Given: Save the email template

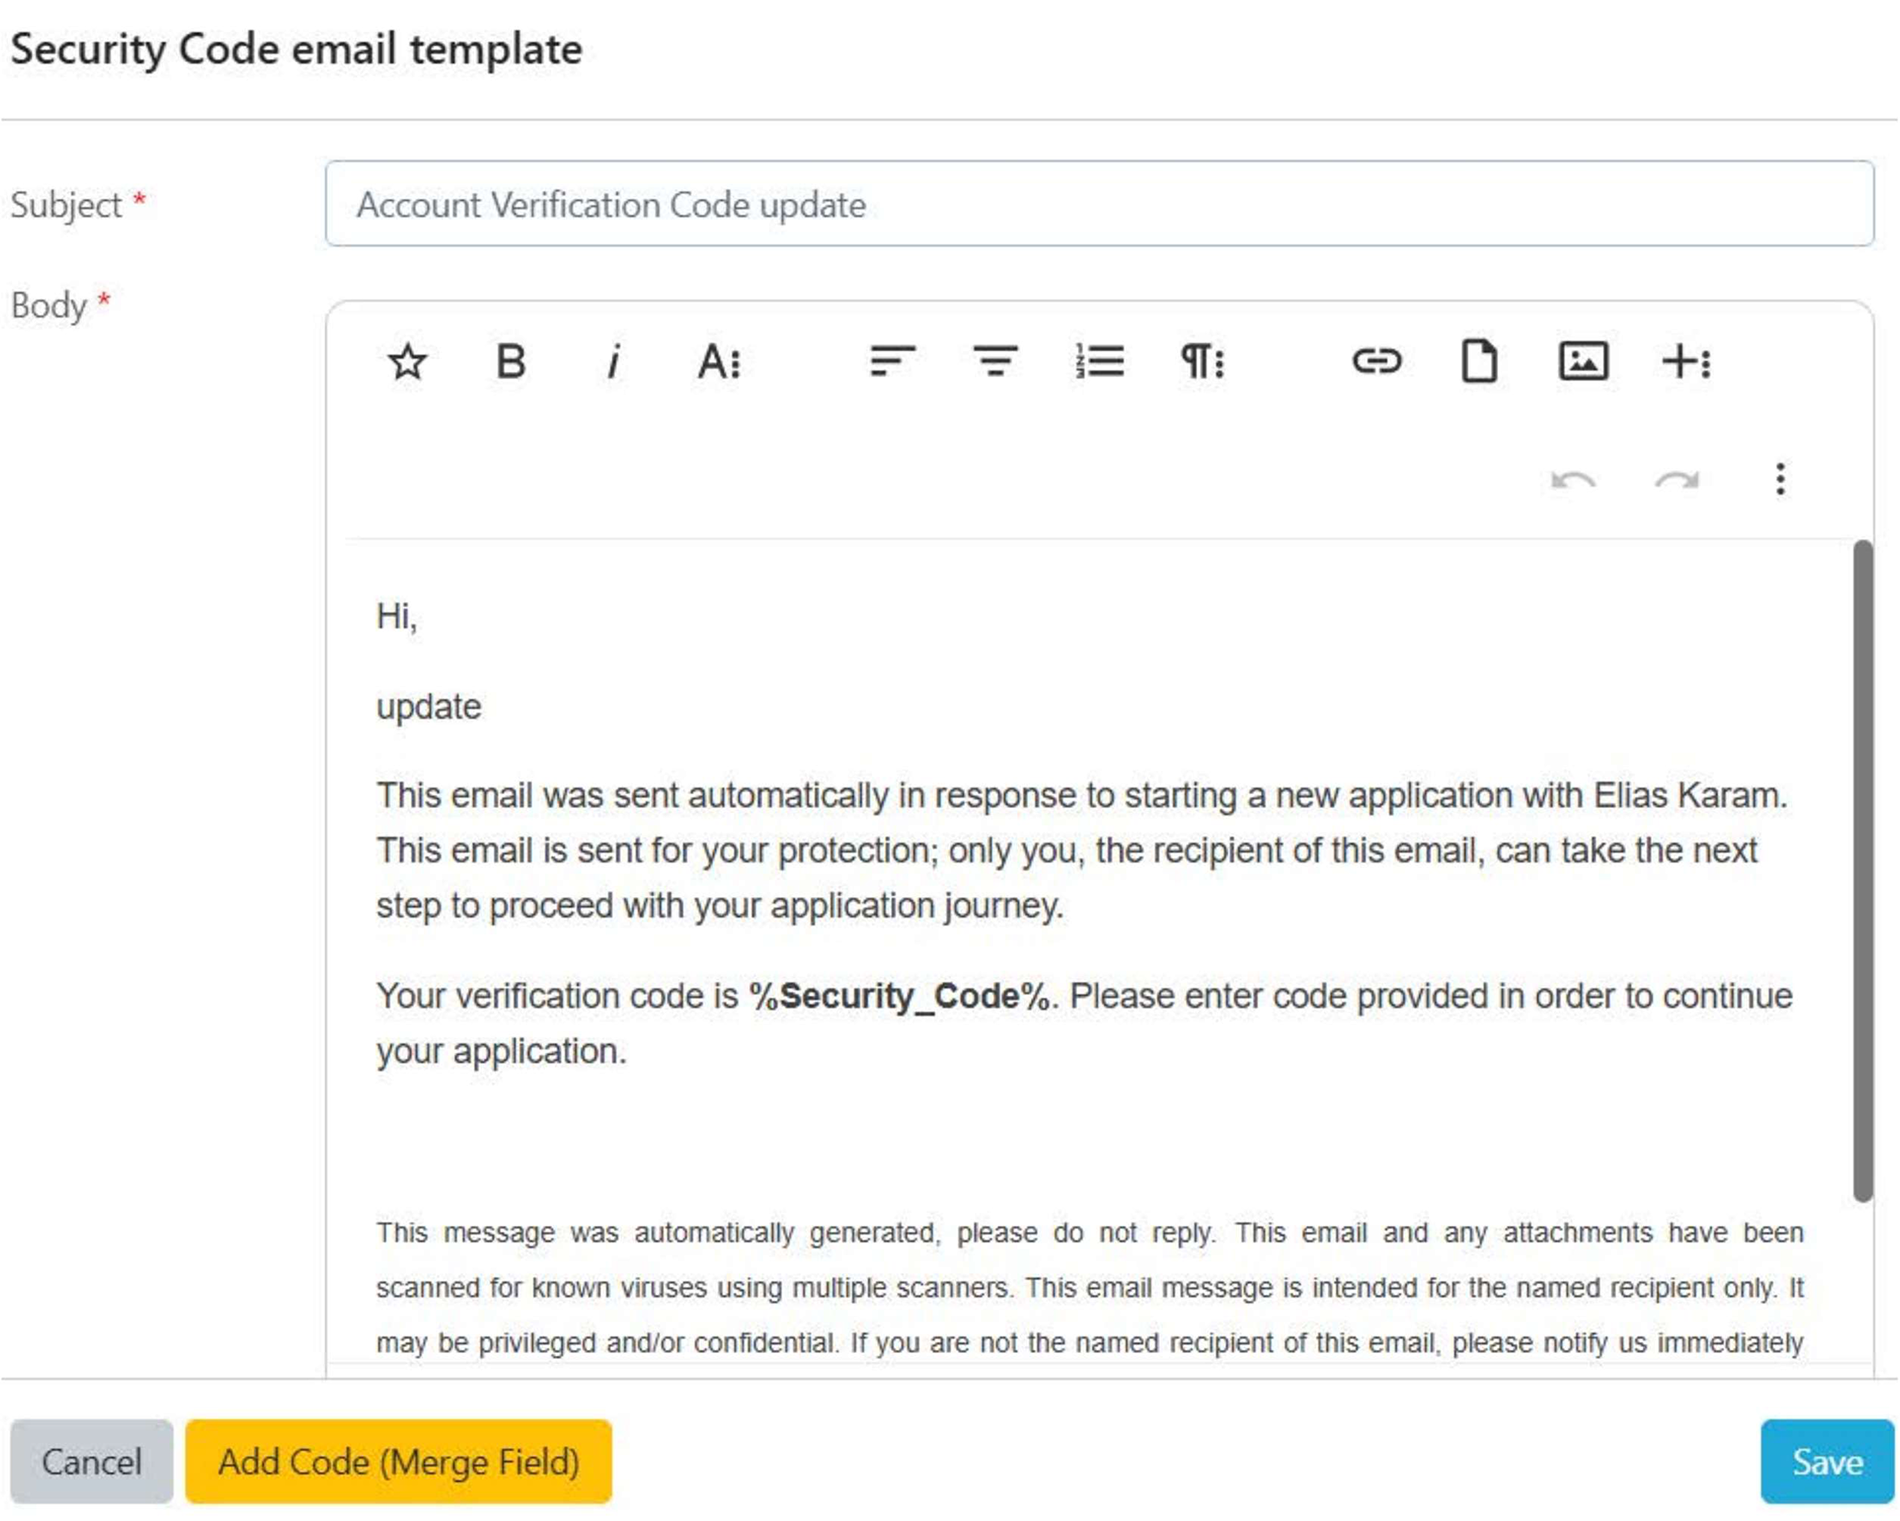Looking at the screenshot, I should click(1827, 1461).
